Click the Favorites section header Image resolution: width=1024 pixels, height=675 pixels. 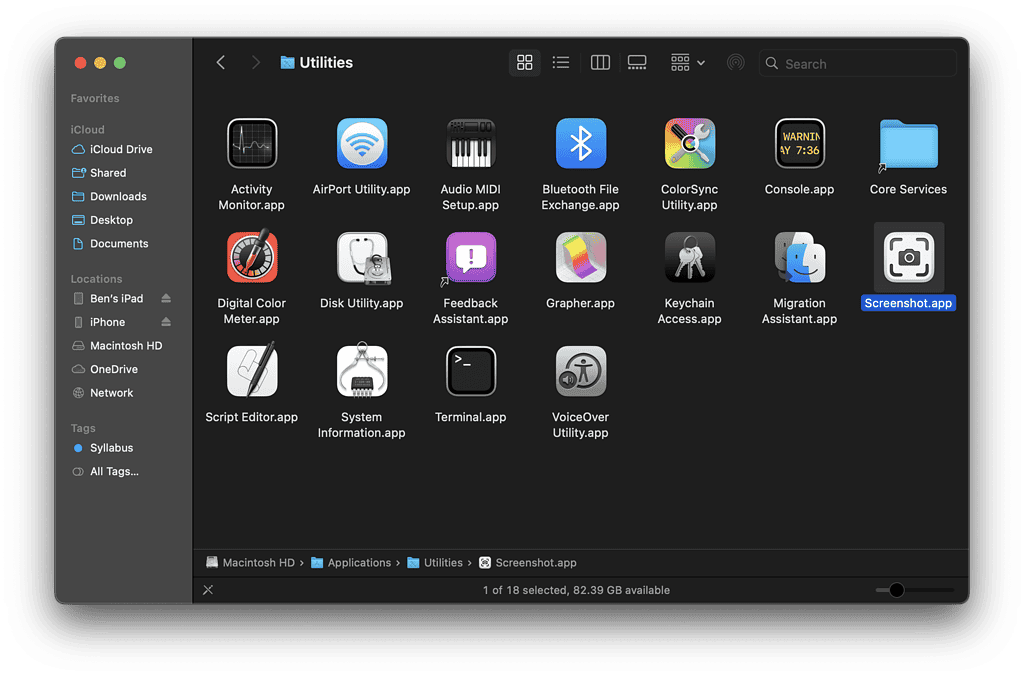[x=95, y=98]
